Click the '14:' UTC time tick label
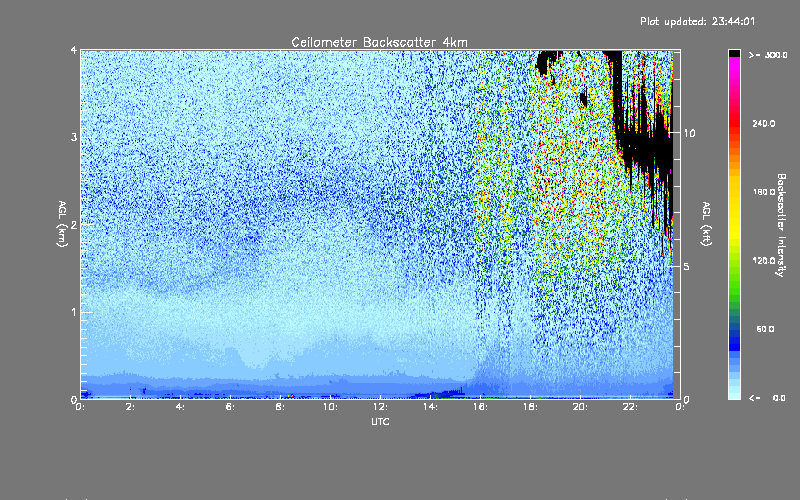Screen dimensions: 800x500 pos(430,407)
